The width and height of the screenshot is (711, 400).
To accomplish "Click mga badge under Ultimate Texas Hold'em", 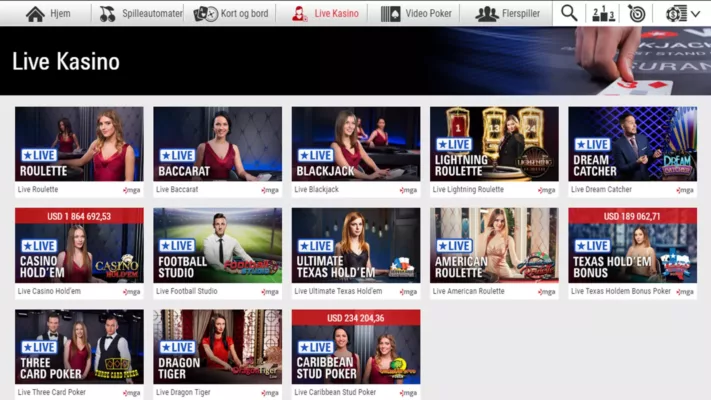I will (x=408, y=292).
